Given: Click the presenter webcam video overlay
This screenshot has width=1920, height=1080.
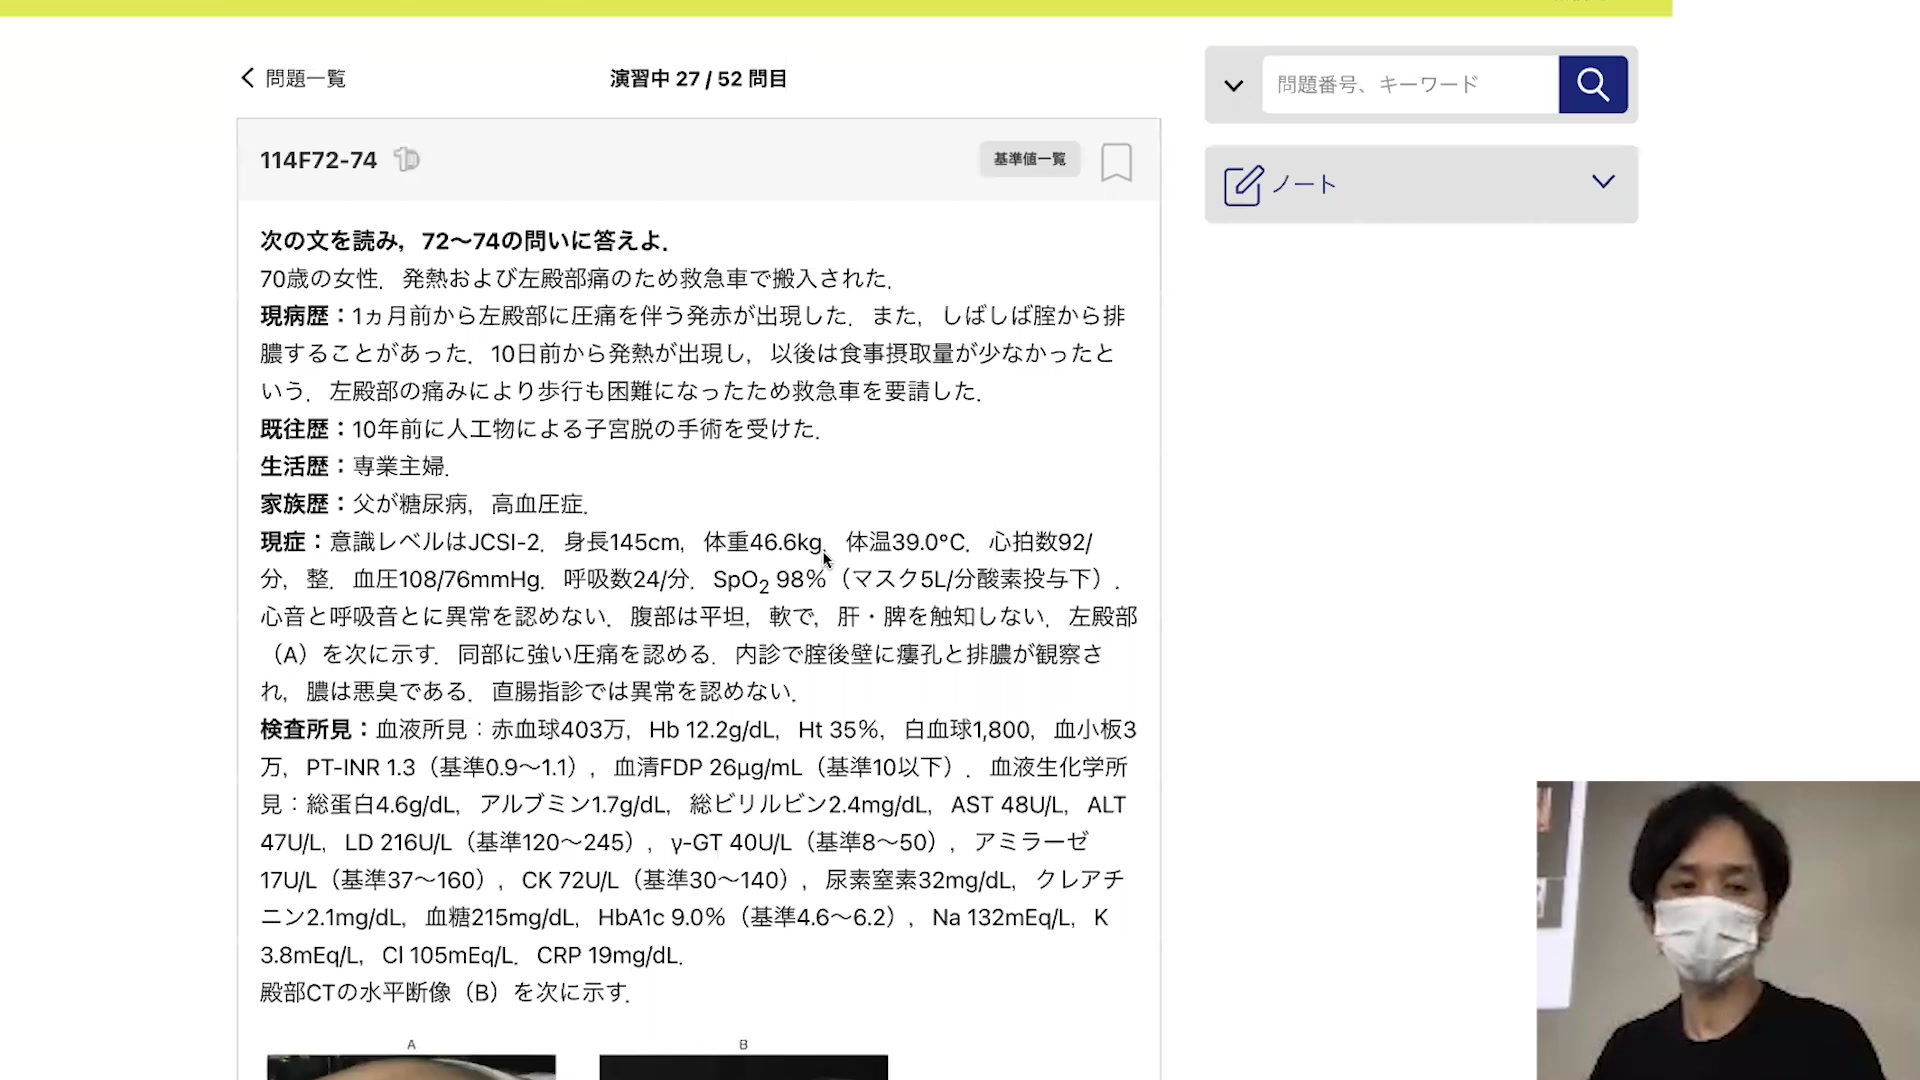Looking at the screenshot, I should (1727, 930).
